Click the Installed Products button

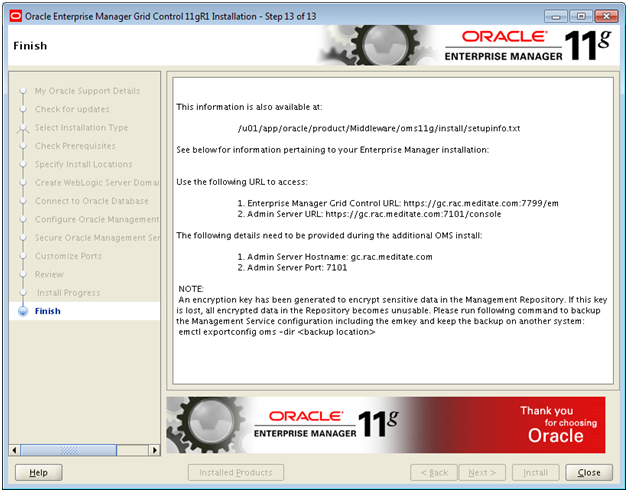[x=236, y=472]
